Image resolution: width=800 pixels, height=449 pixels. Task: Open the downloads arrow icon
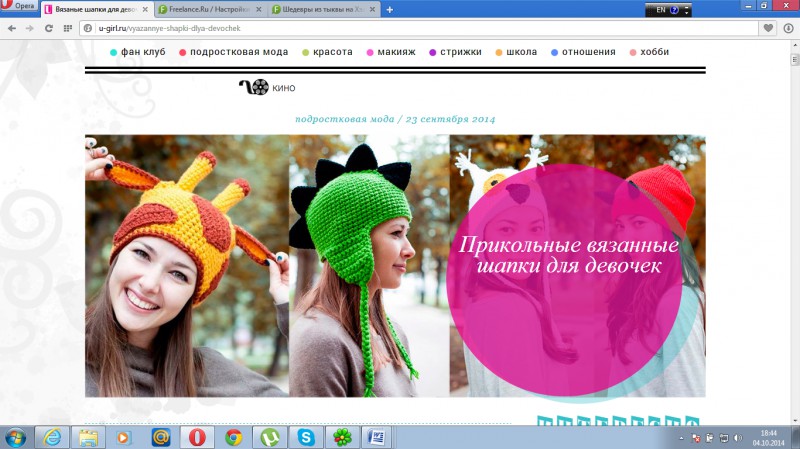[x=788, y=29]
